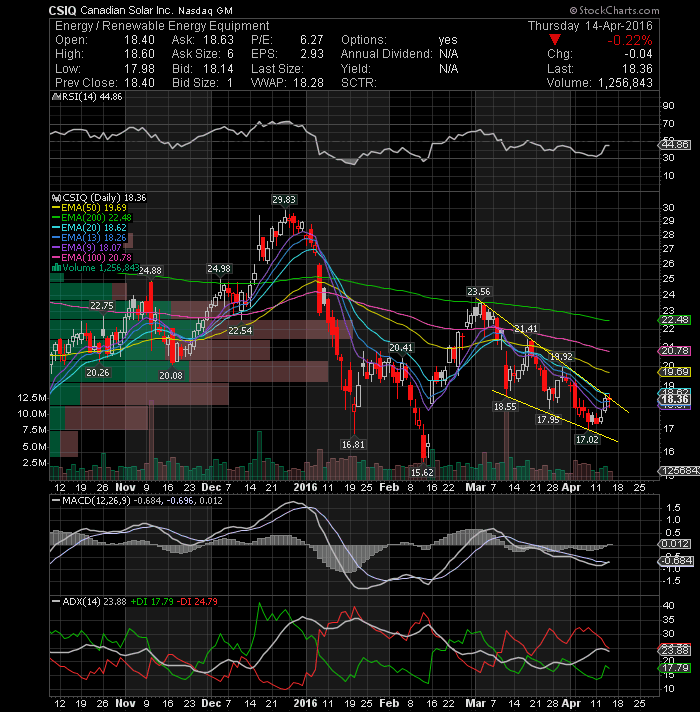The height and width of the screenshot is (712, 700).
Task: Click the 23.56 March high annotation
Action: [478, 292]
